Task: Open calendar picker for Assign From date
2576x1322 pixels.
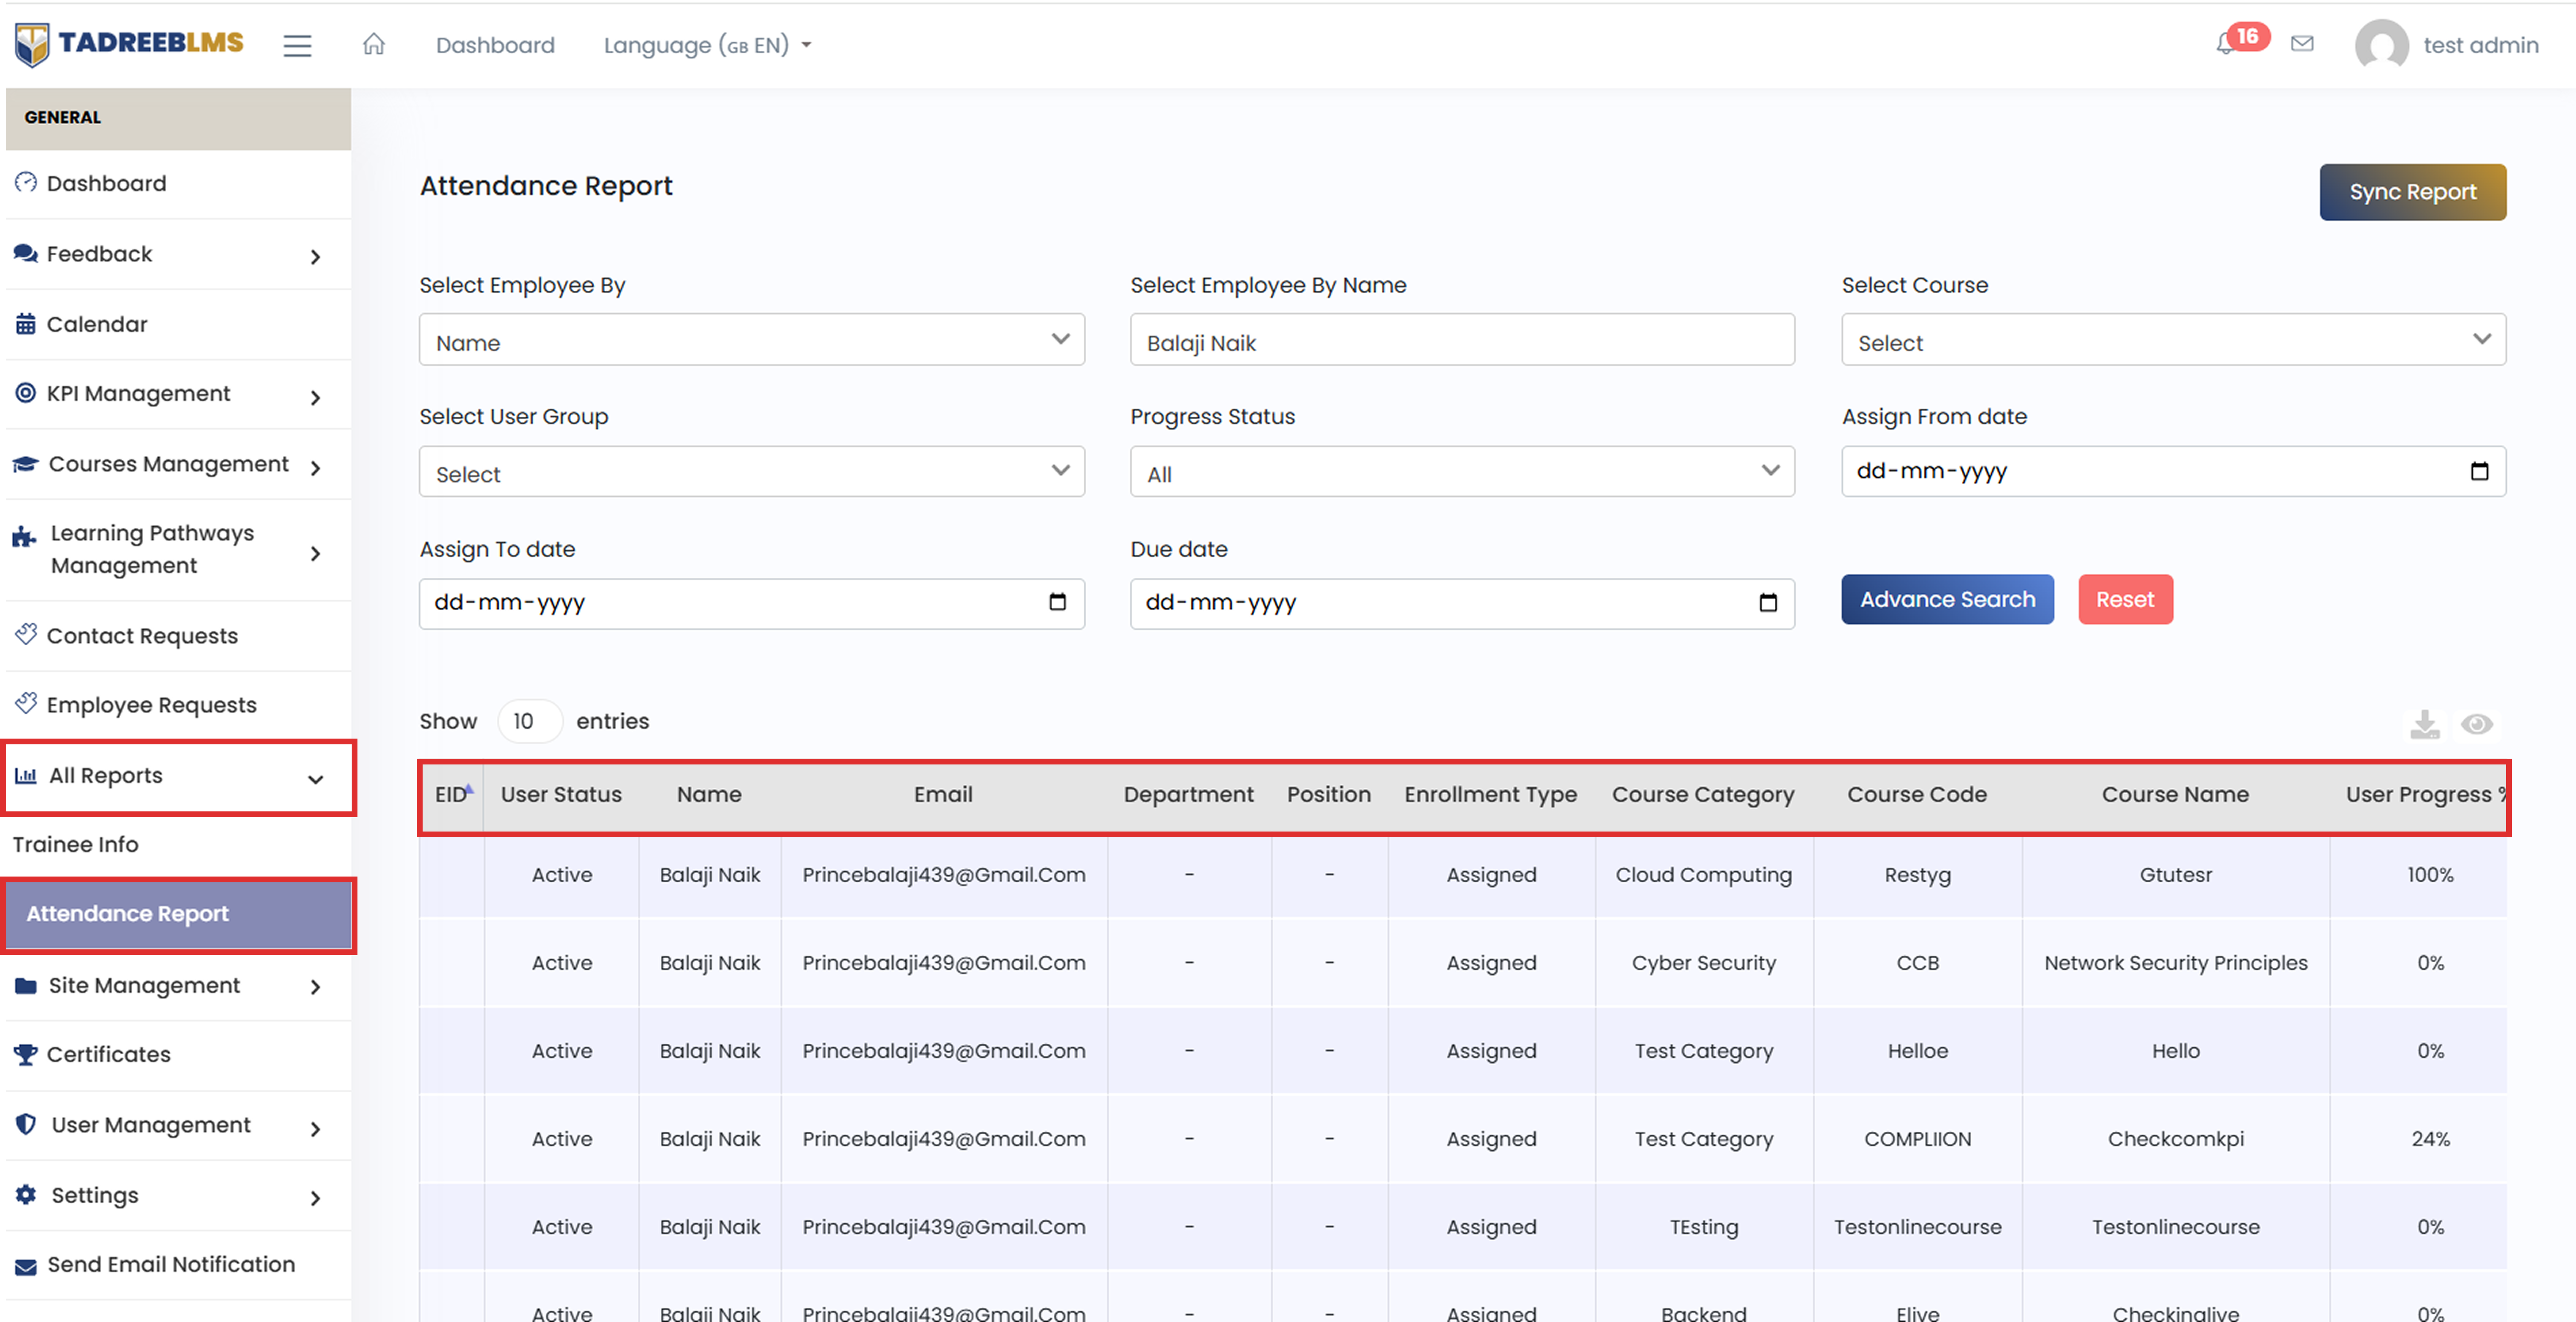Action: (x=2479, y=471)
